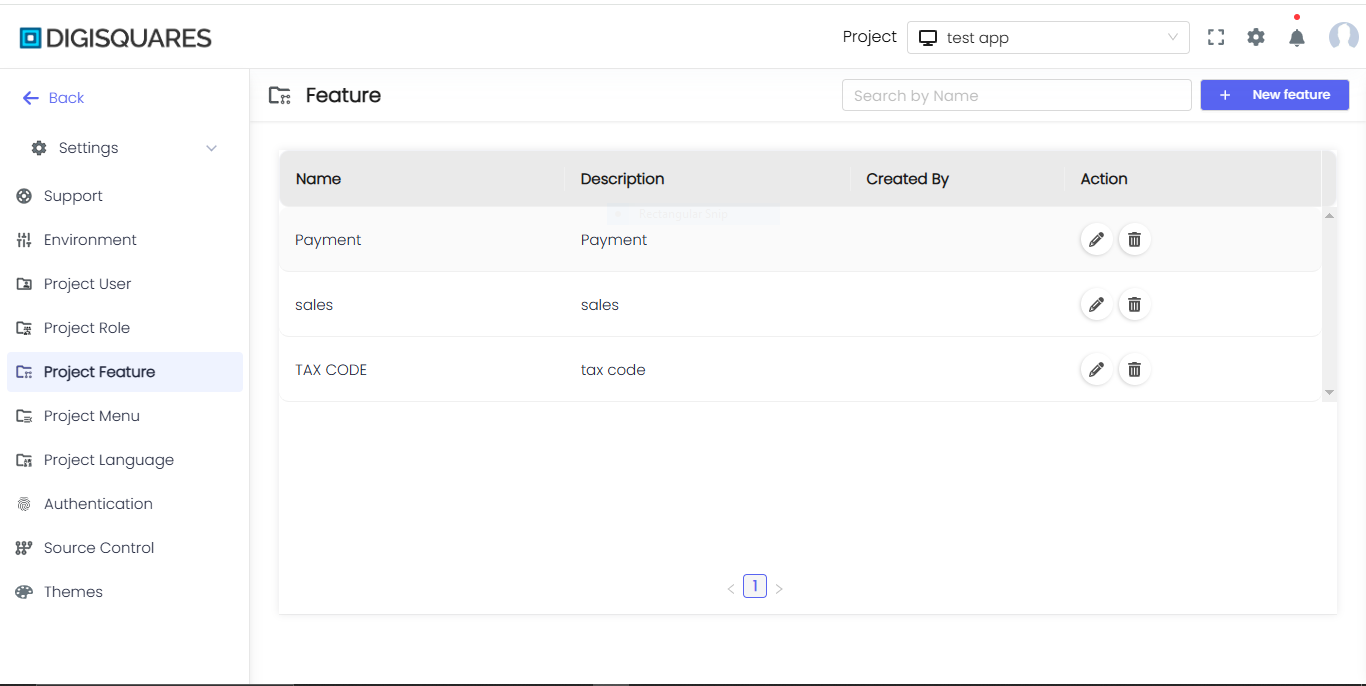Screen dimensions: 1366x686
Task: Click the Back link
Action: click(66, 98)
